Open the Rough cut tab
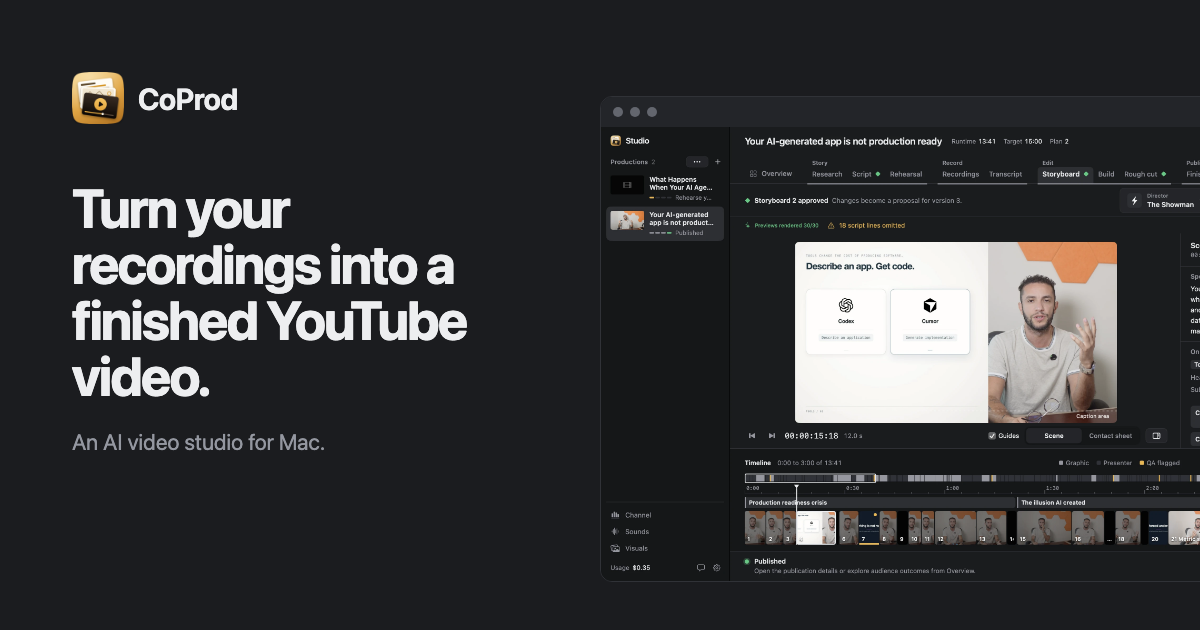 [1145, 174]
